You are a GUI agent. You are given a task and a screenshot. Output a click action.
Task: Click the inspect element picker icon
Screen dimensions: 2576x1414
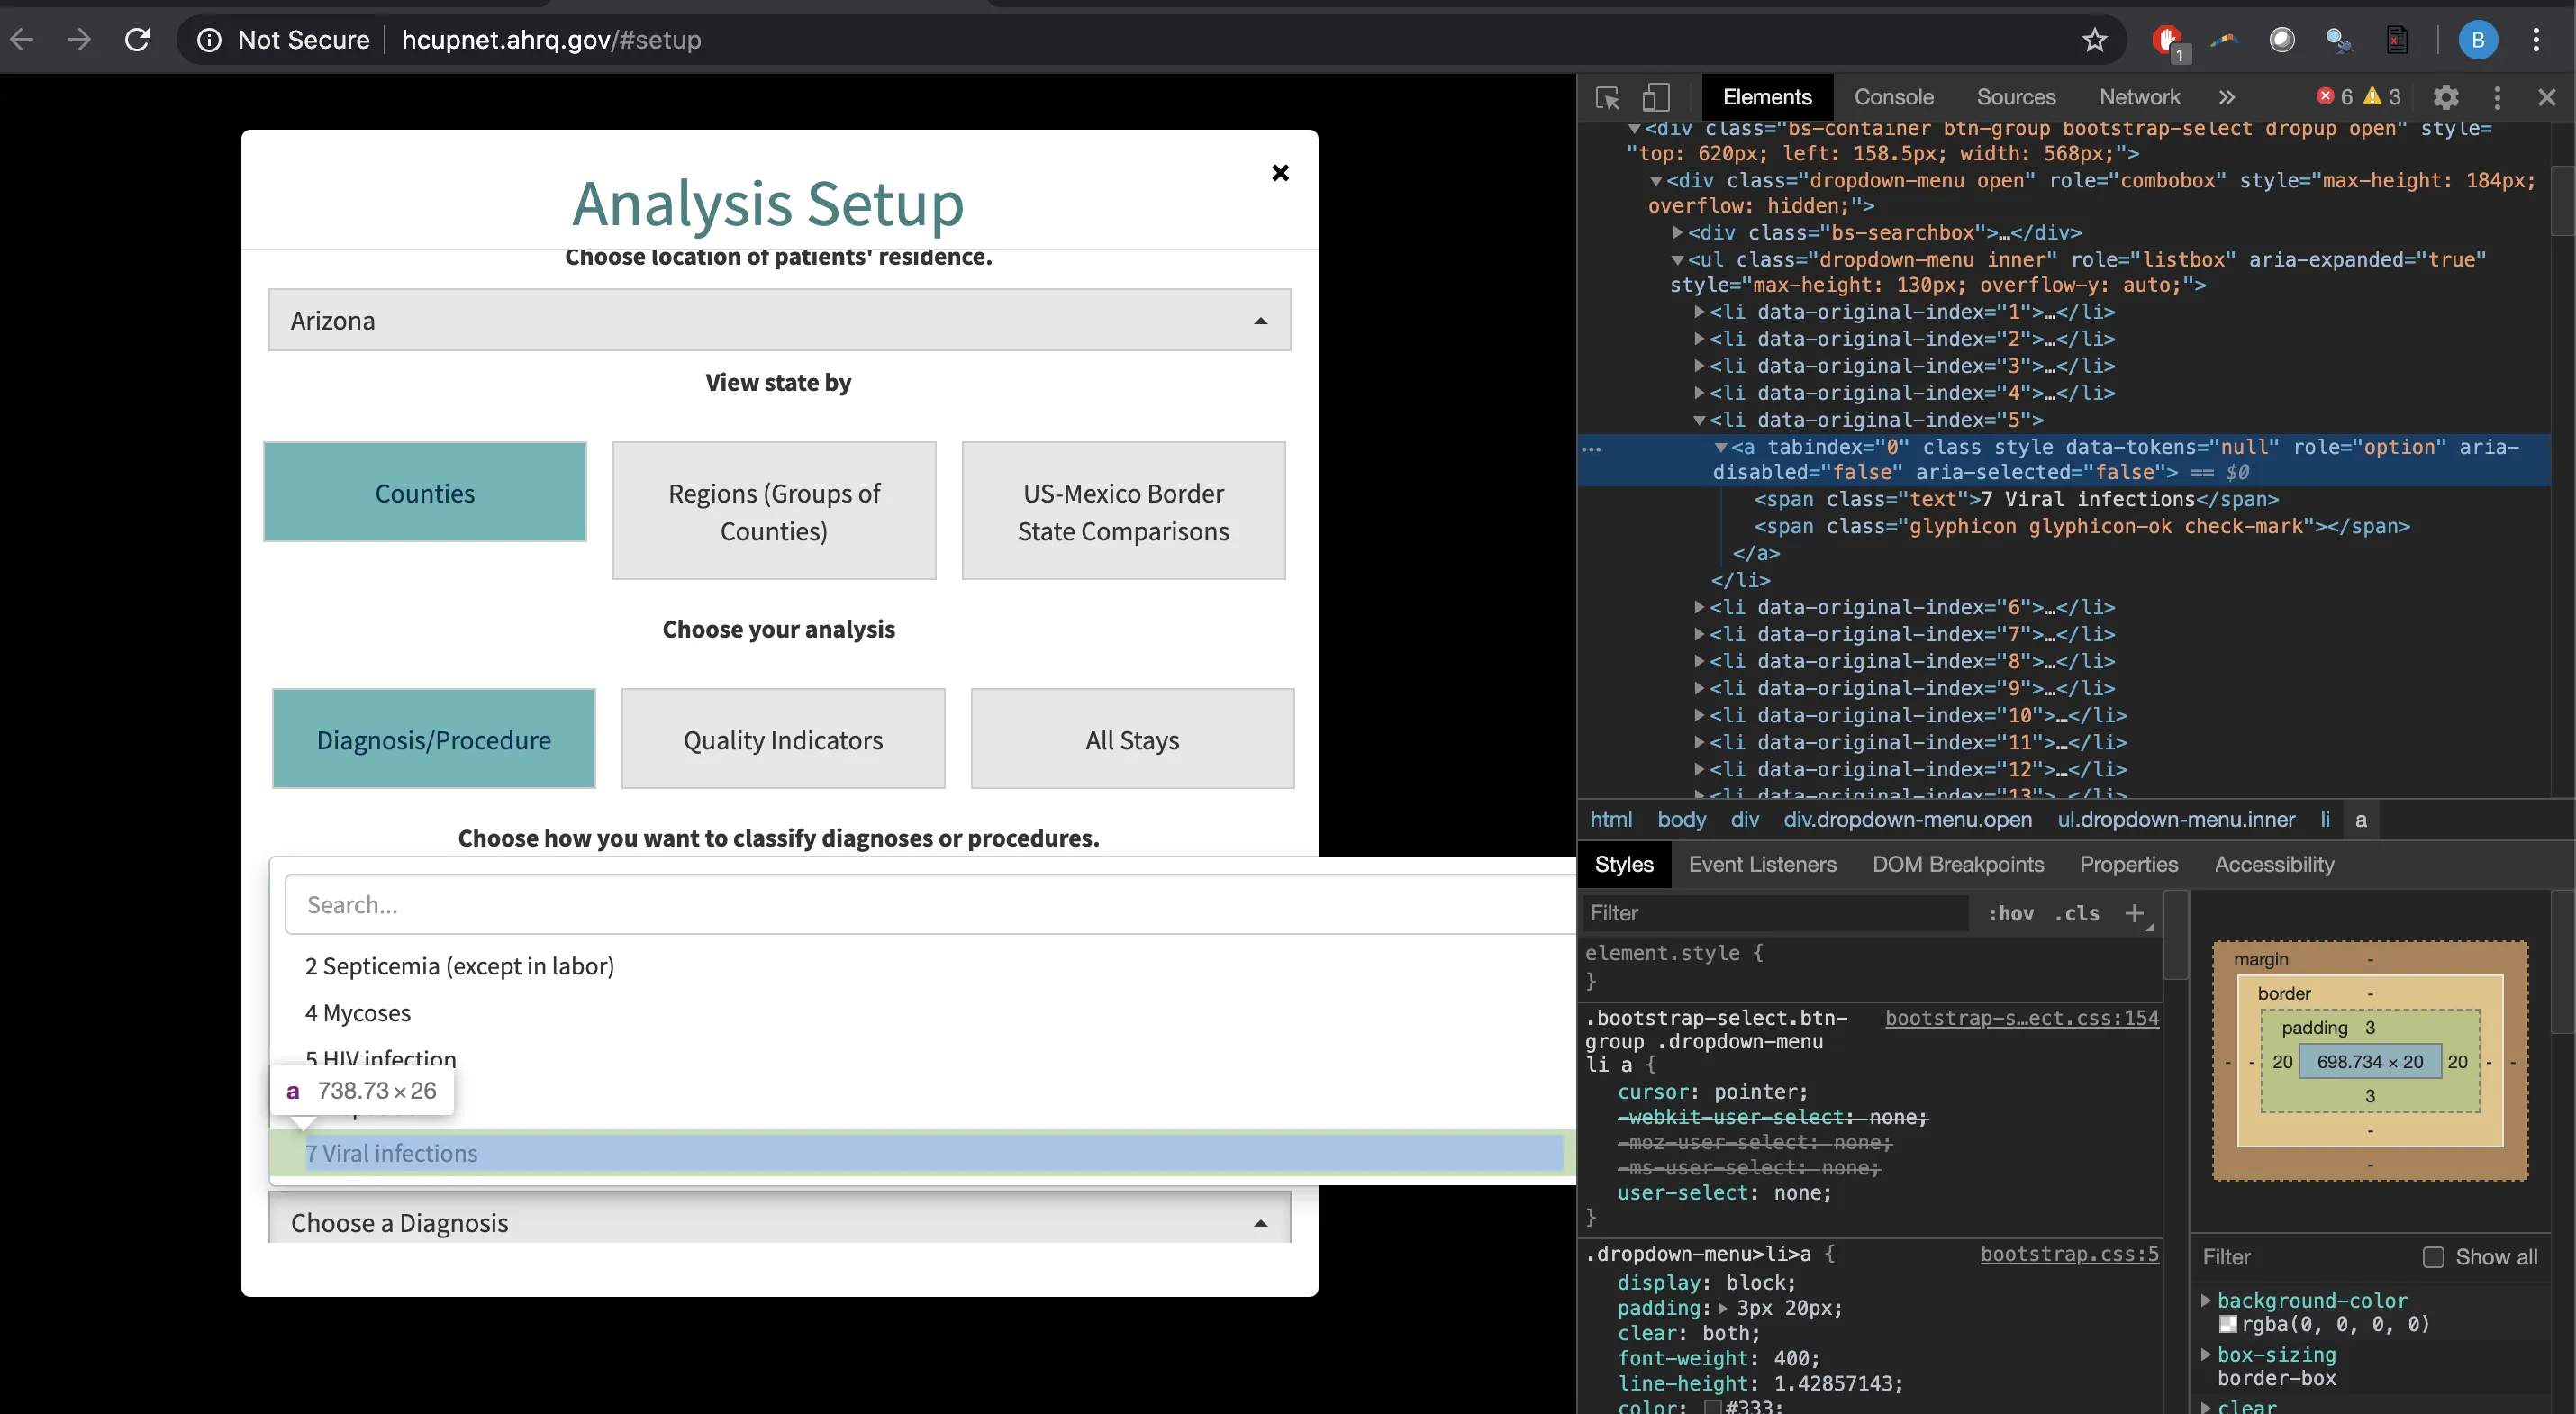1607,97
